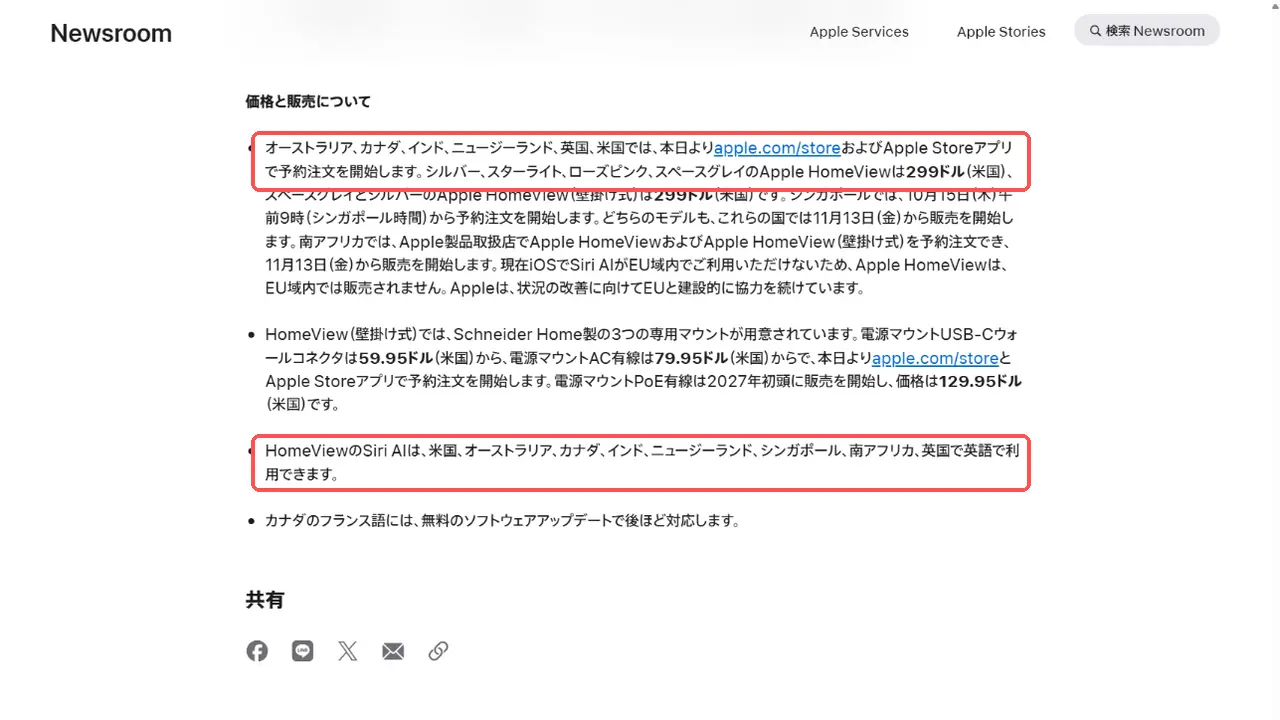Viewport: 1280px width, 720px height.
Task: Open the 検索 Newsroom search field
Action: click(1147, 31)
